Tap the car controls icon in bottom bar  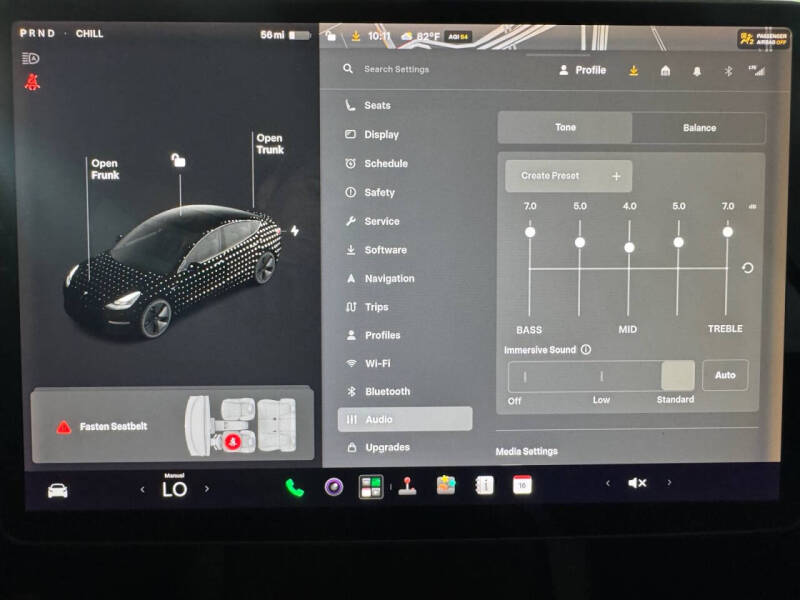pos(58,491)
